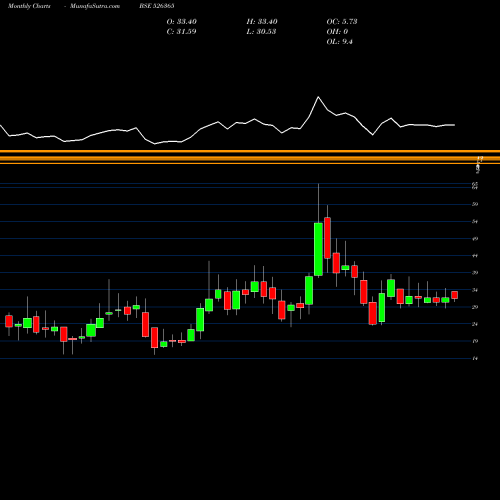Click the 'Monthly Charts' title text
Image resolution: width=500 pixels, height=500 pixels.
click(x=29, y=6)
